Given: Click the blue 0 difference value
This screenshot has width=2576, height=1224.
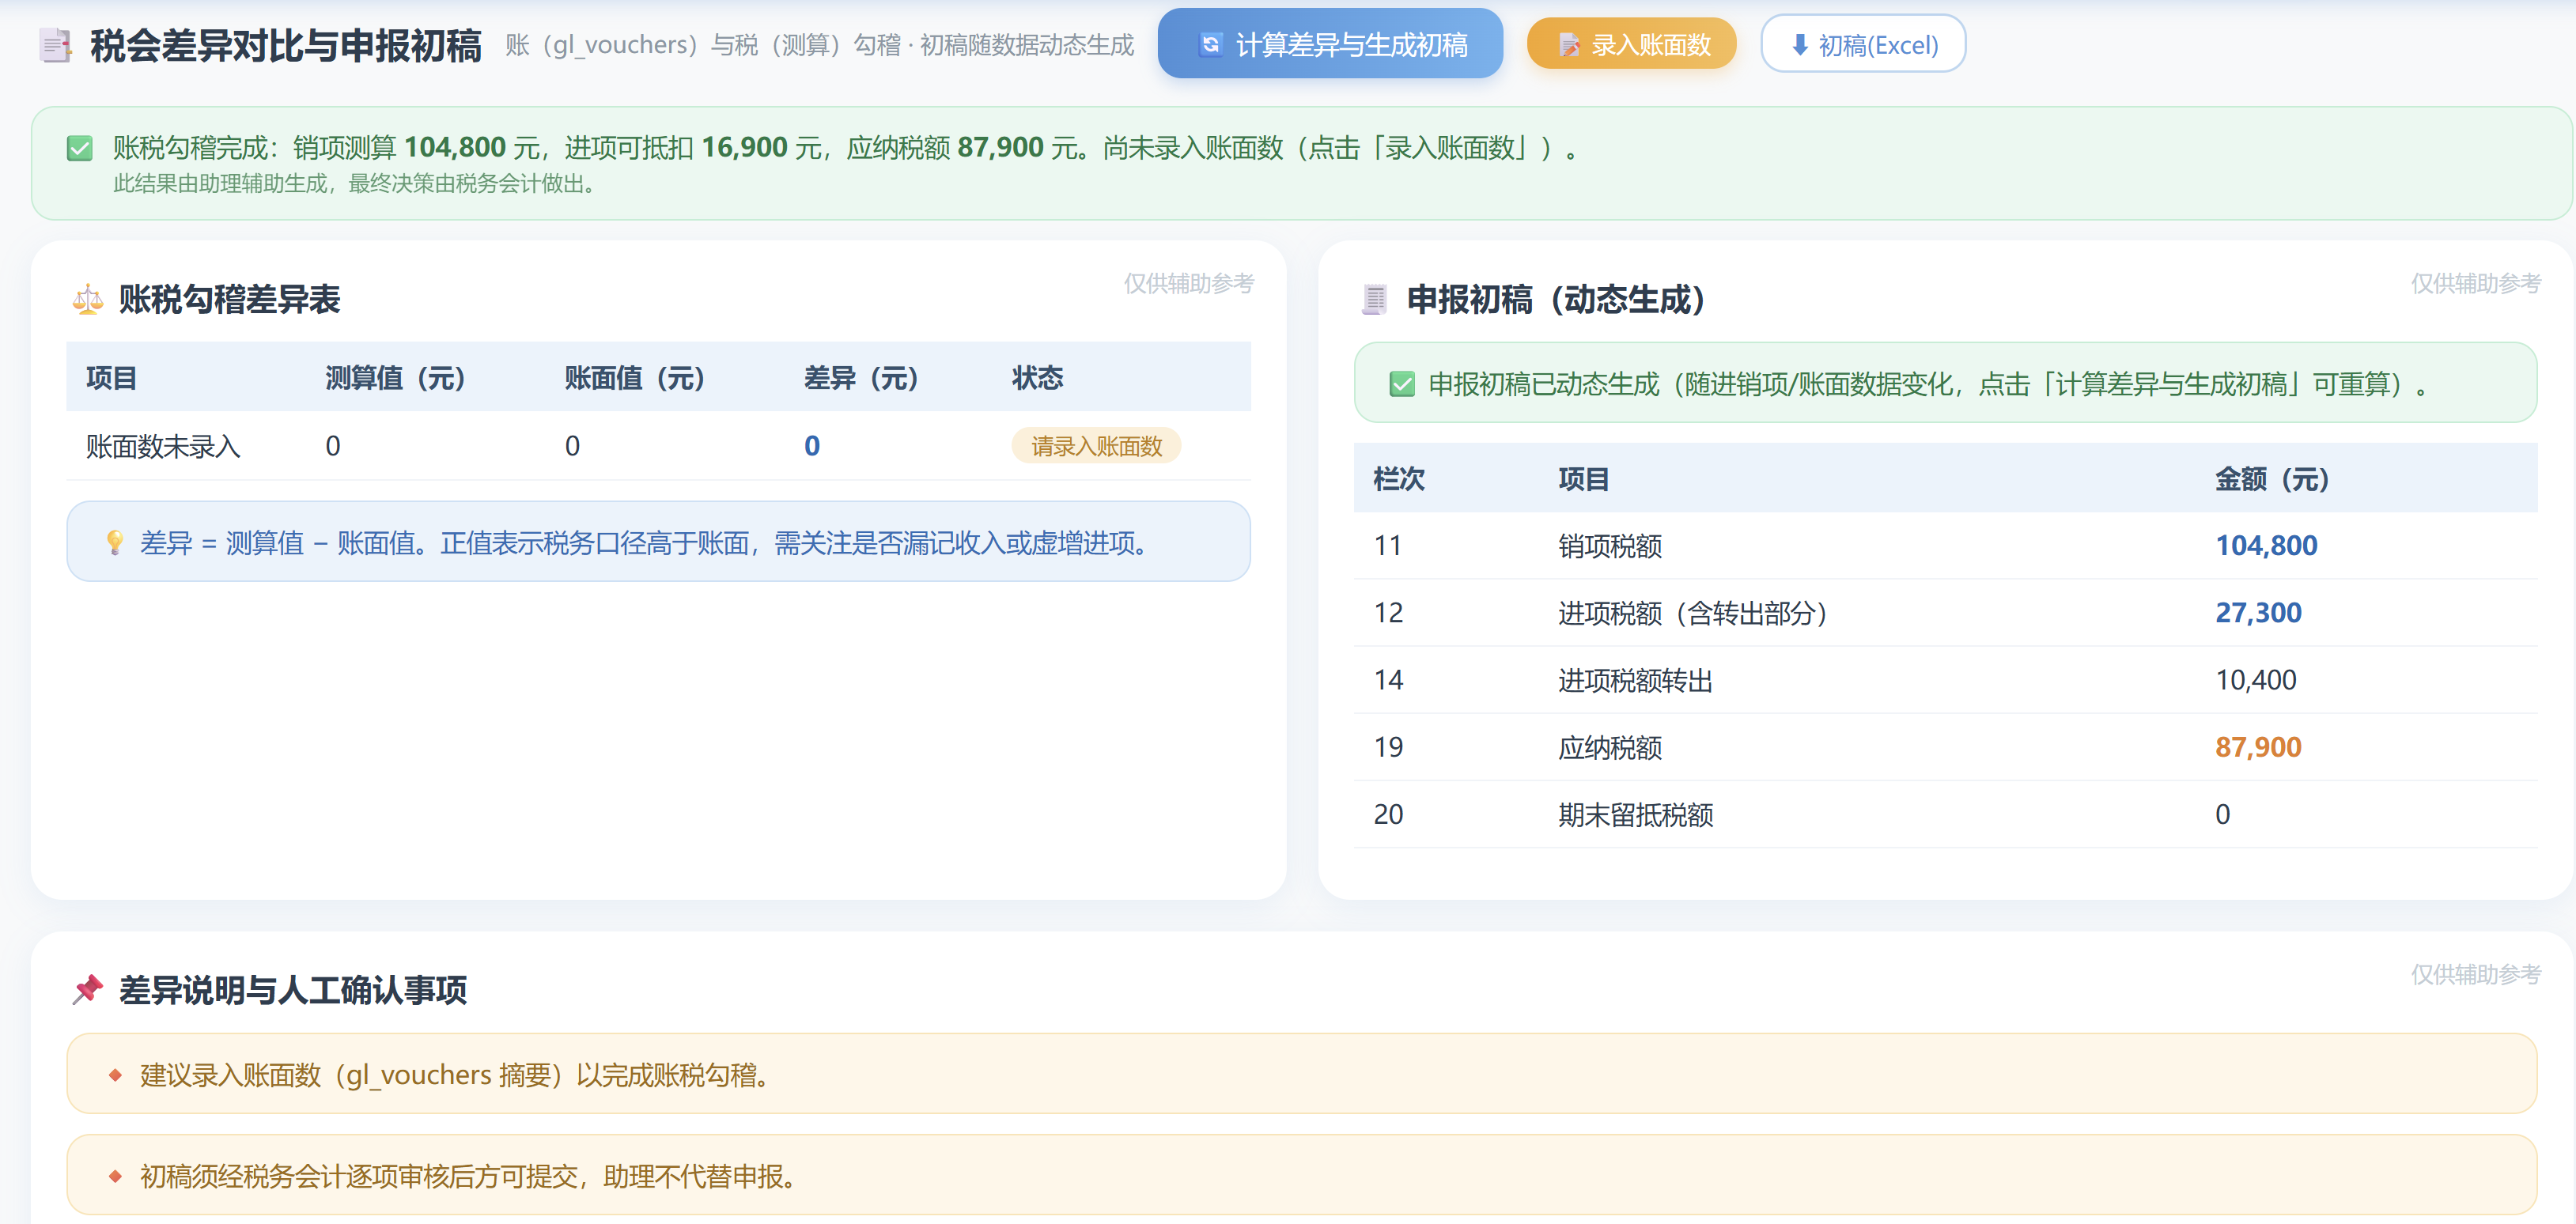Looking at the screenshot, I should 812,446.
